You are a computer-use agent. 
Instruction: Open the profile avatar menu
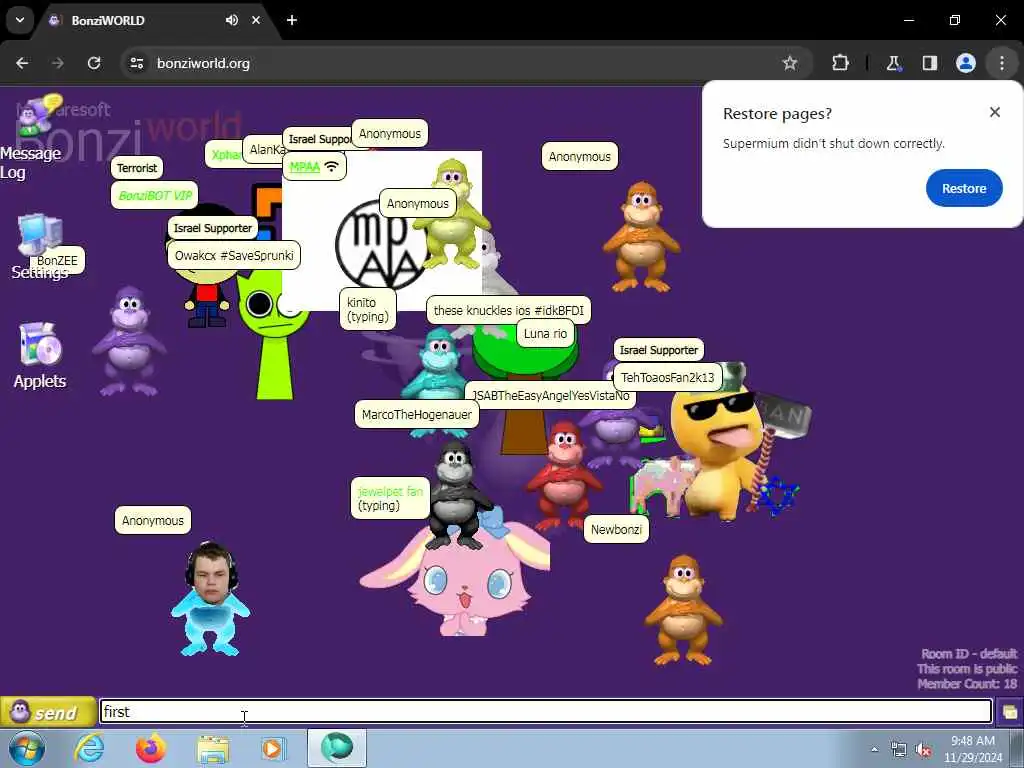click(966, 63)
